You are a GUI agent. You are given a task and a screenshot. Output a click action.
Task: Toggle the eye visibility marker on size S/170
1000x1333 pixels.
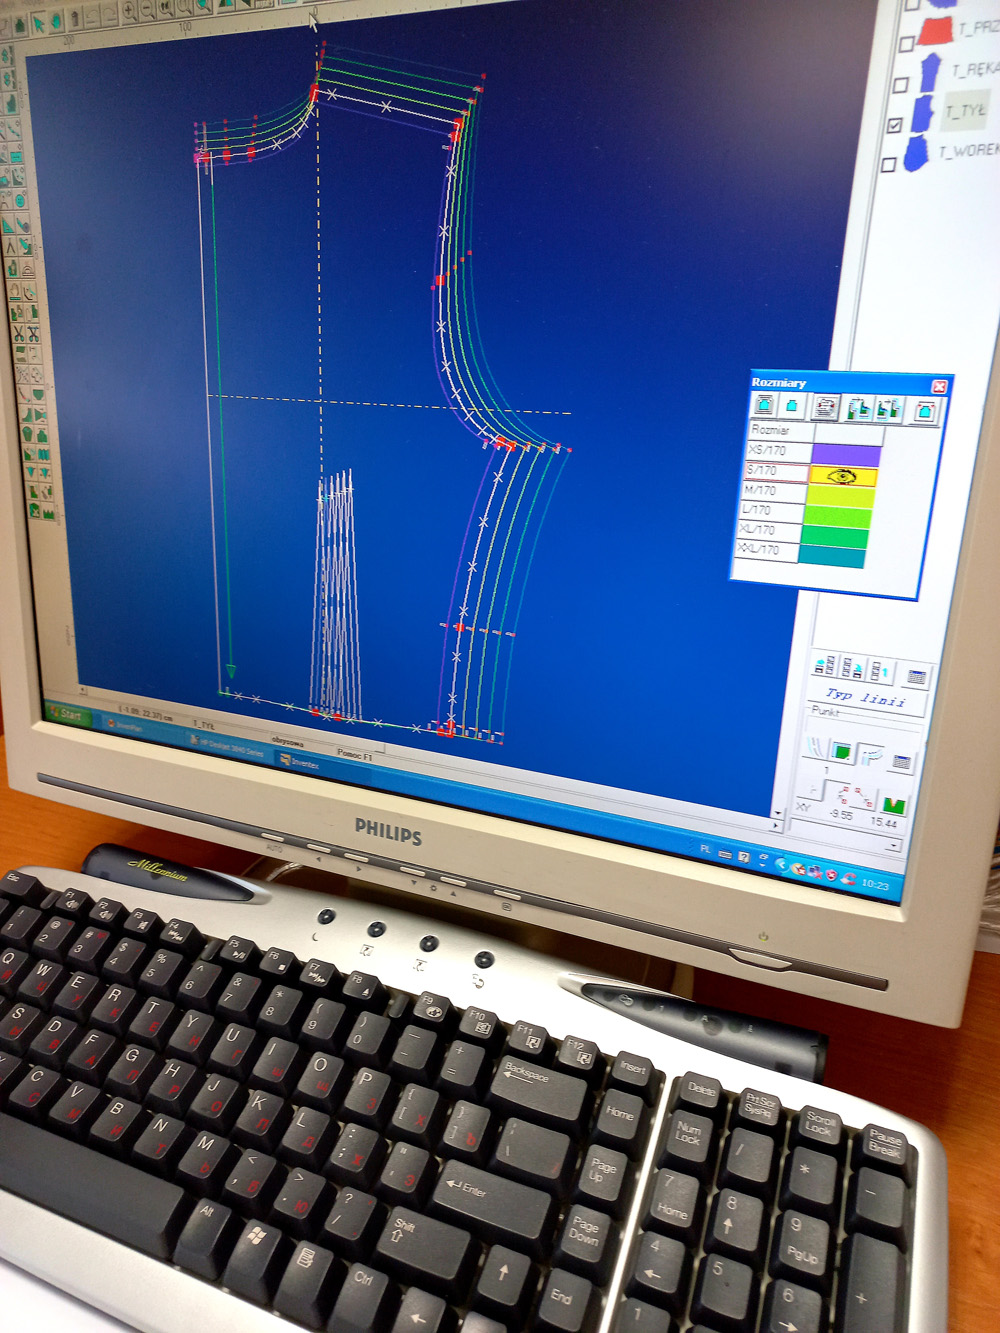pyautogui.click(x=842, y=475)
